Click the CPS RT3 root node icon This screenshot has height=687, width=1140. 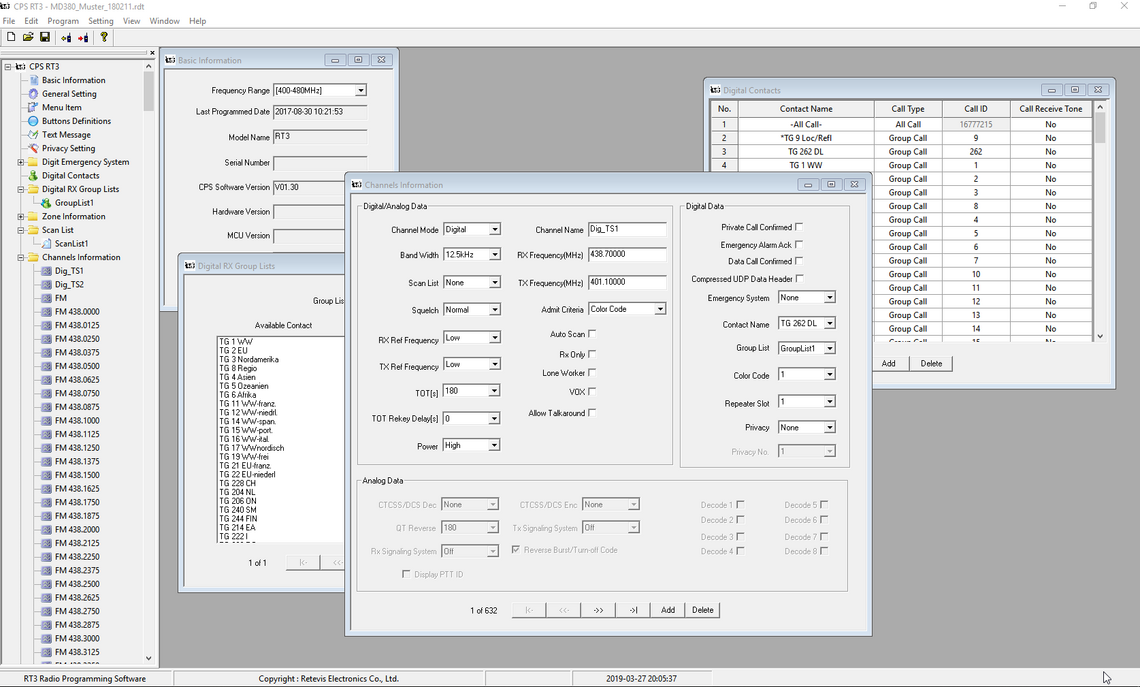[20, 66]
